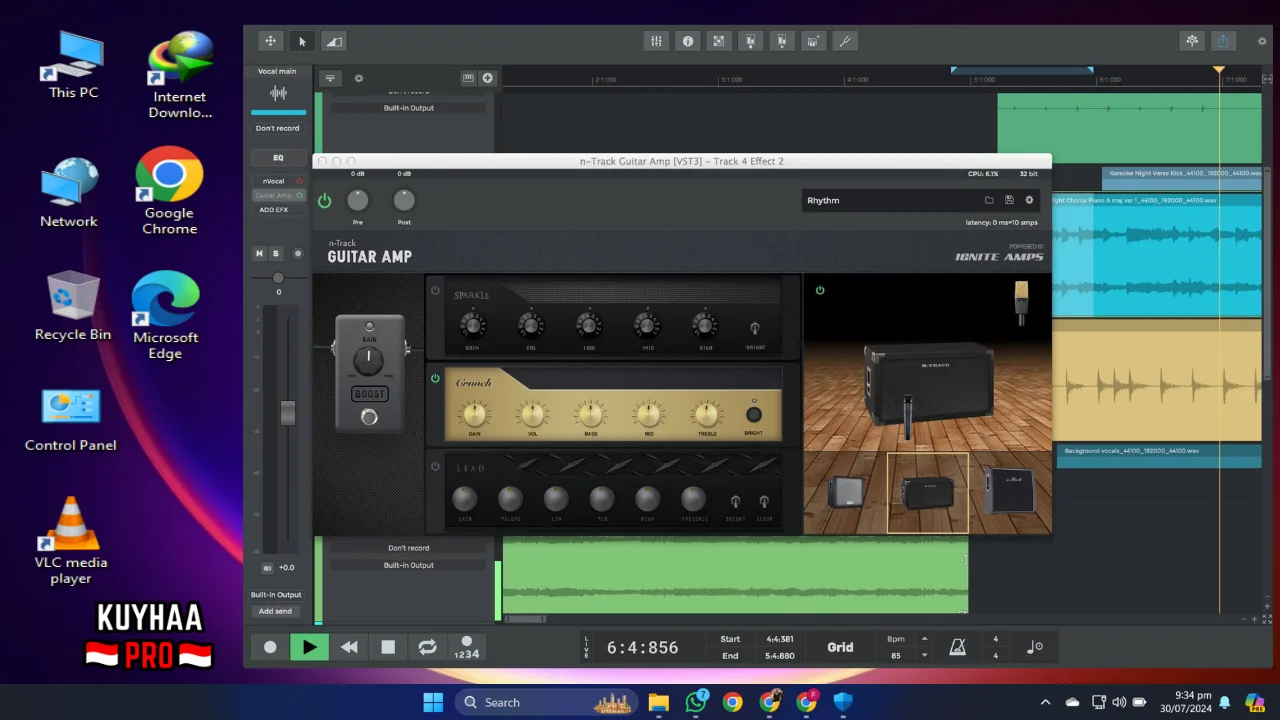The width and height of the screenshot is (1280, 720).
Task: Solo the track with S button
Action: 276,254
